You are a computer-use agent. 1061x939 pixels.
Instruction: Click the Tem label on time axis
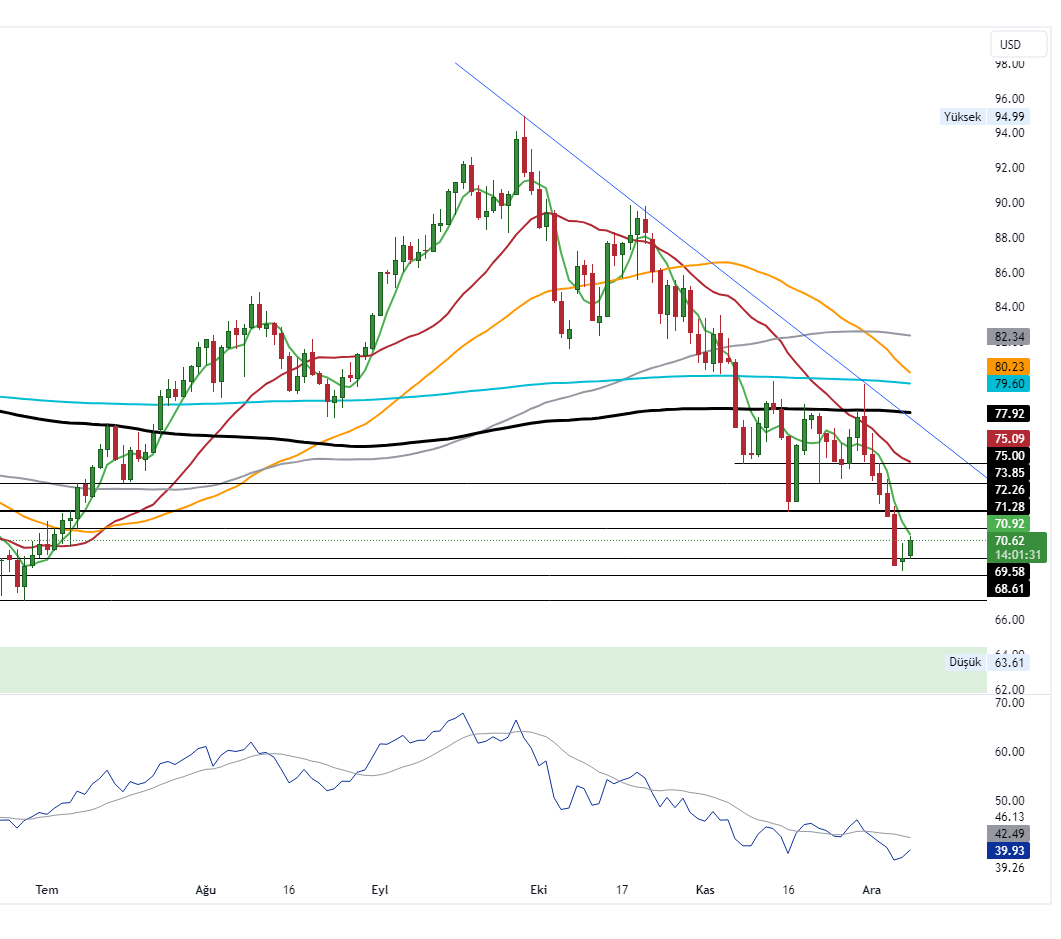46,889
